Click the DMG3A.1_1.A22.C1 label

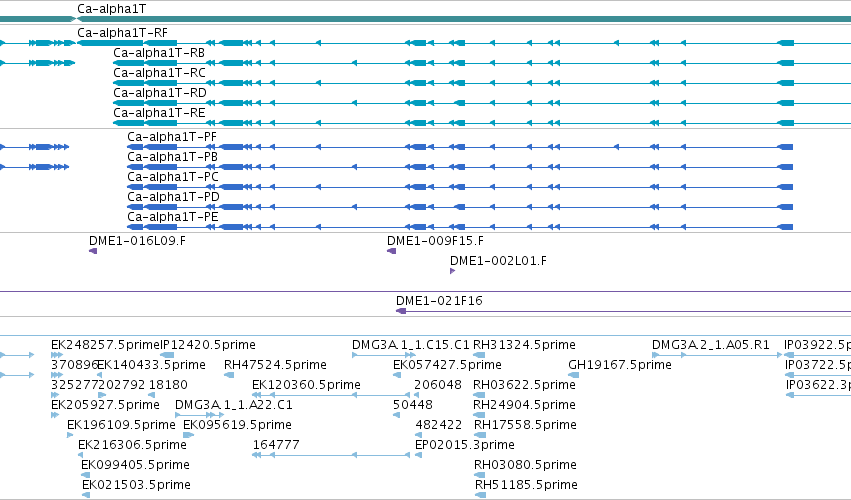(x=233, y=406)
